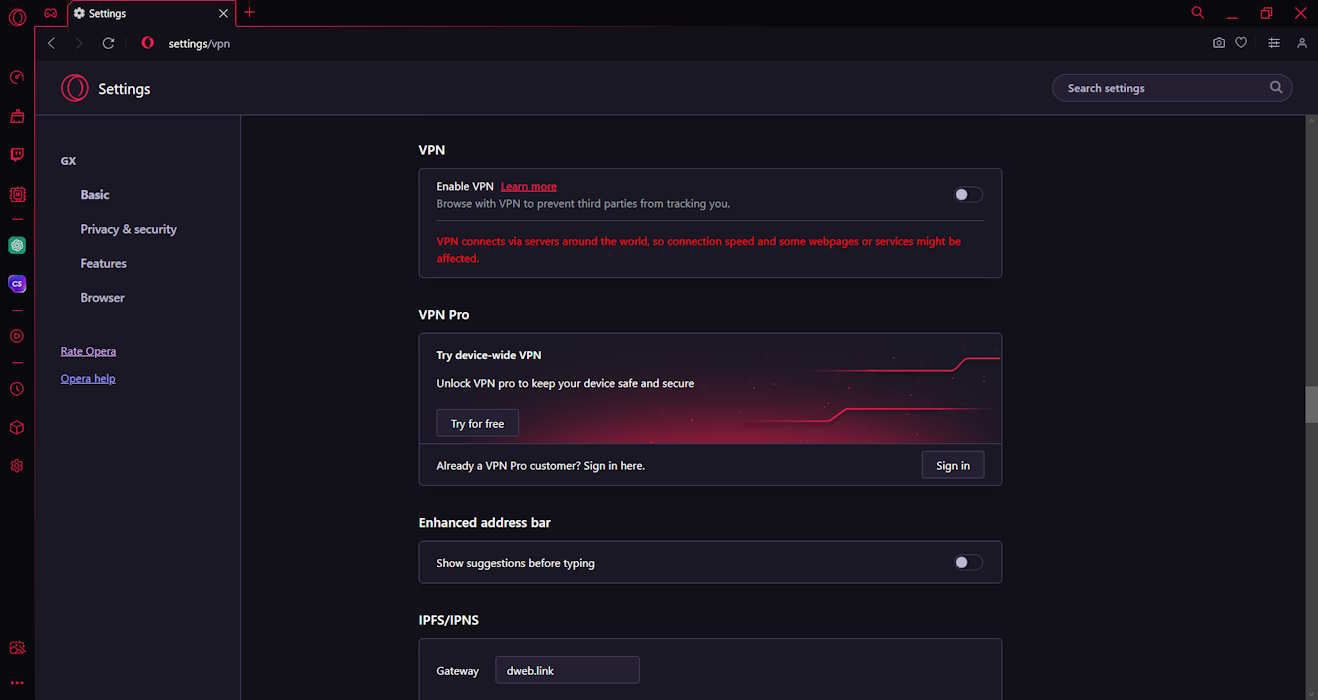Open History clock icon in sidebar
This screenshot has height=700, width=1318.
(x=17, y=389)
